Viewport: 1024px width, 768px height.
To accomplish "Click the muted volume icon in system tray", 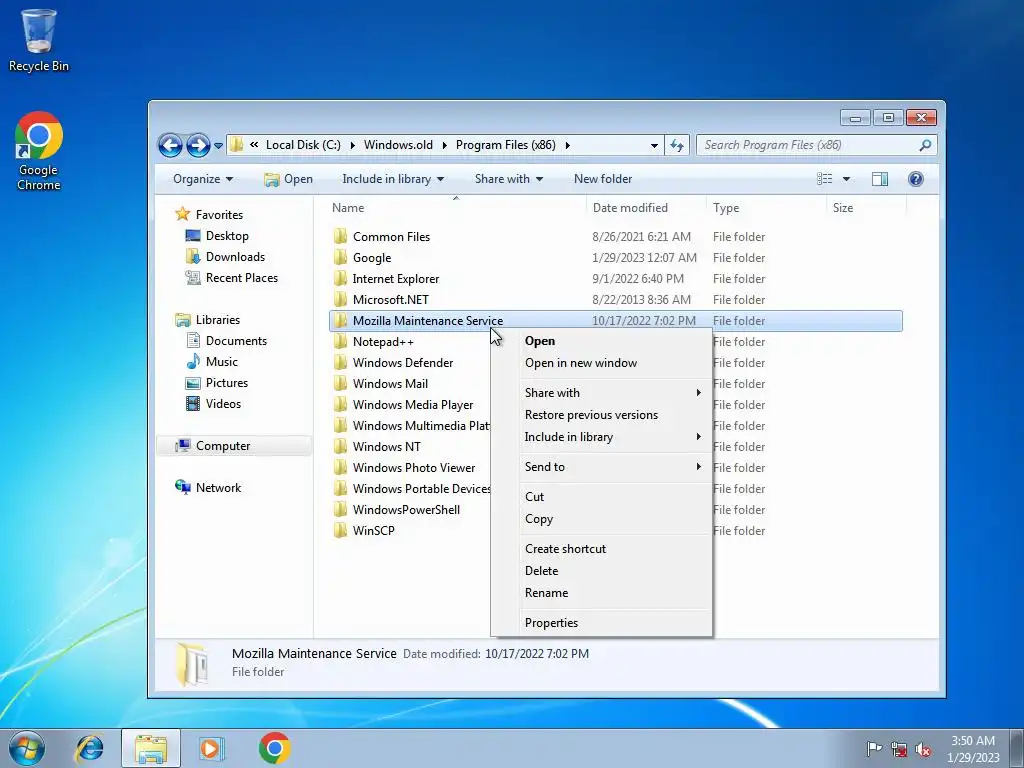I will click(x=923, y=749).
